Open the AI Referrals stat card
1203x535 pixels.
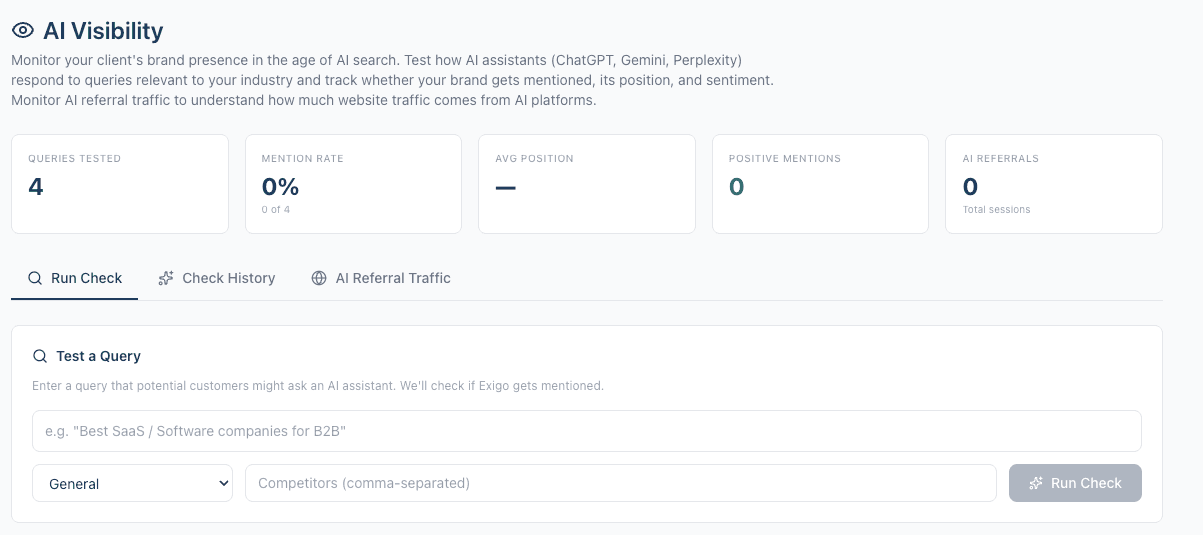[1054, 184]
